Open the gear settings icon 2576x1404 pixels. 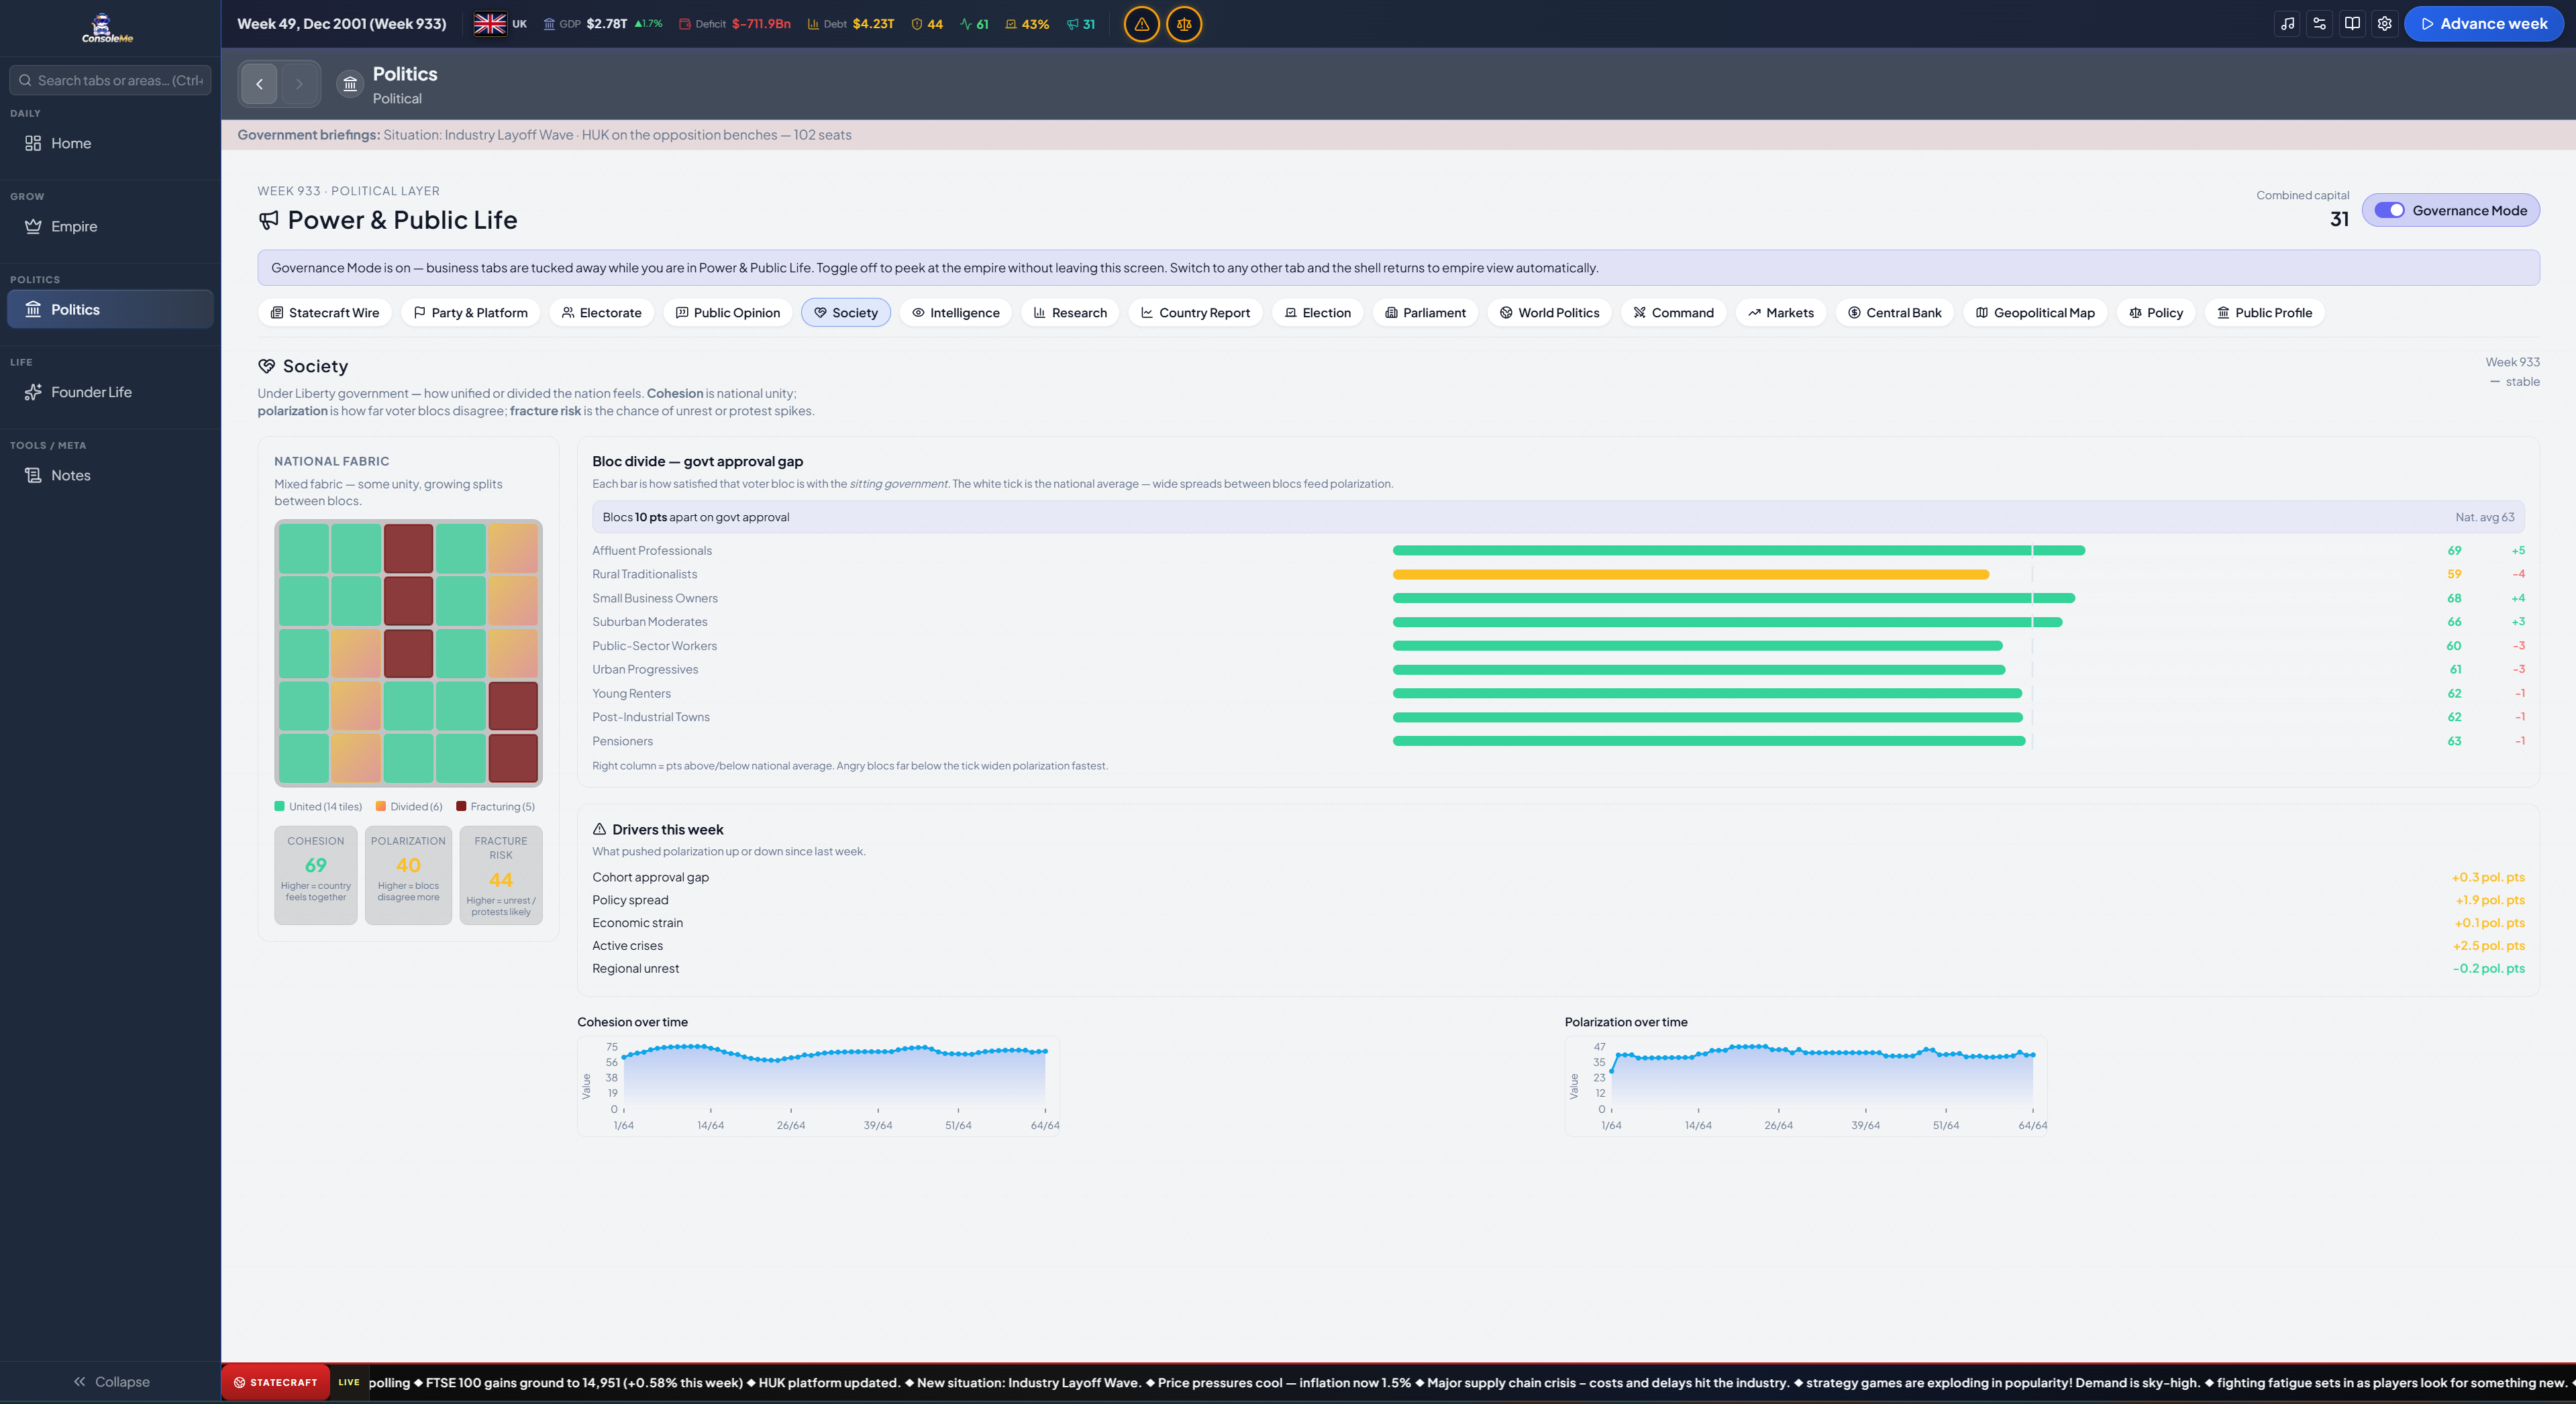click(x=2385, y=24)
